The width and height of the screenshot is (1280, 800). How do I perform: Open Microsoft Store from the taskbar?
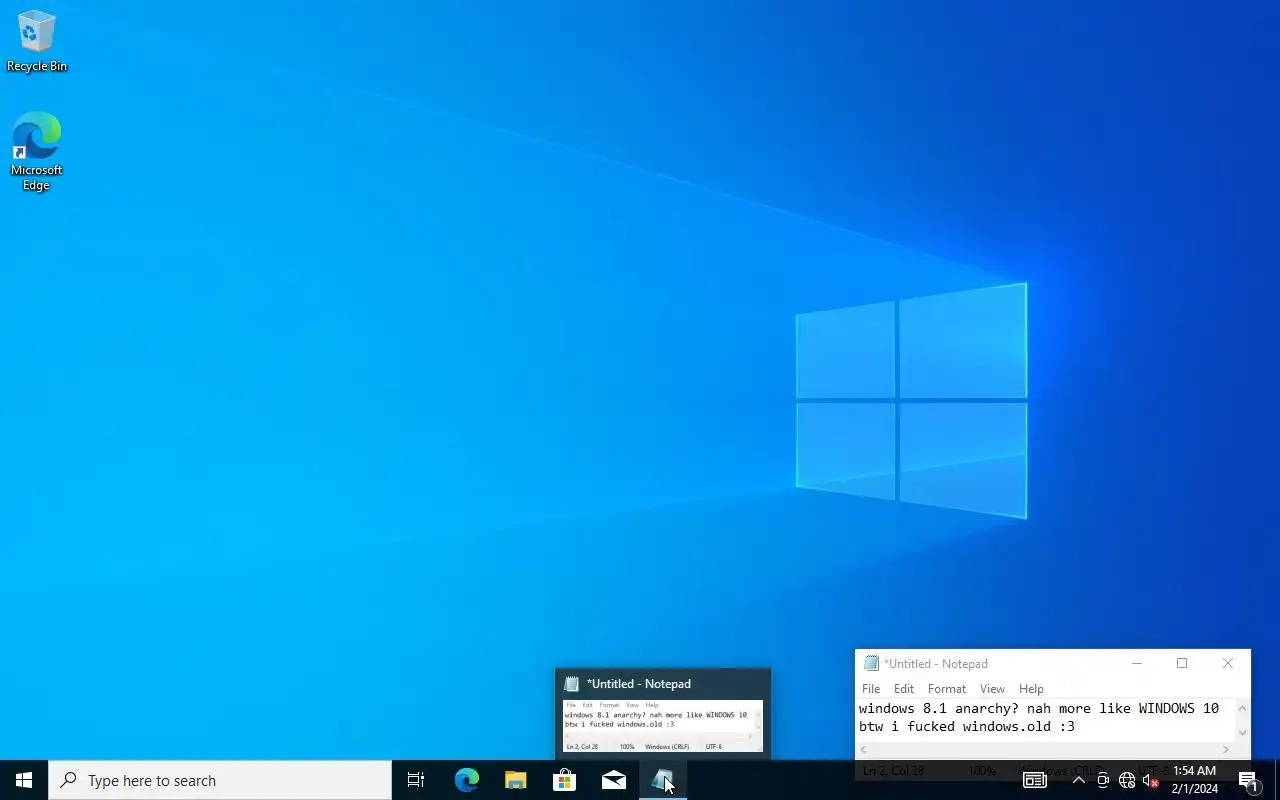click(x=564, y=780)
